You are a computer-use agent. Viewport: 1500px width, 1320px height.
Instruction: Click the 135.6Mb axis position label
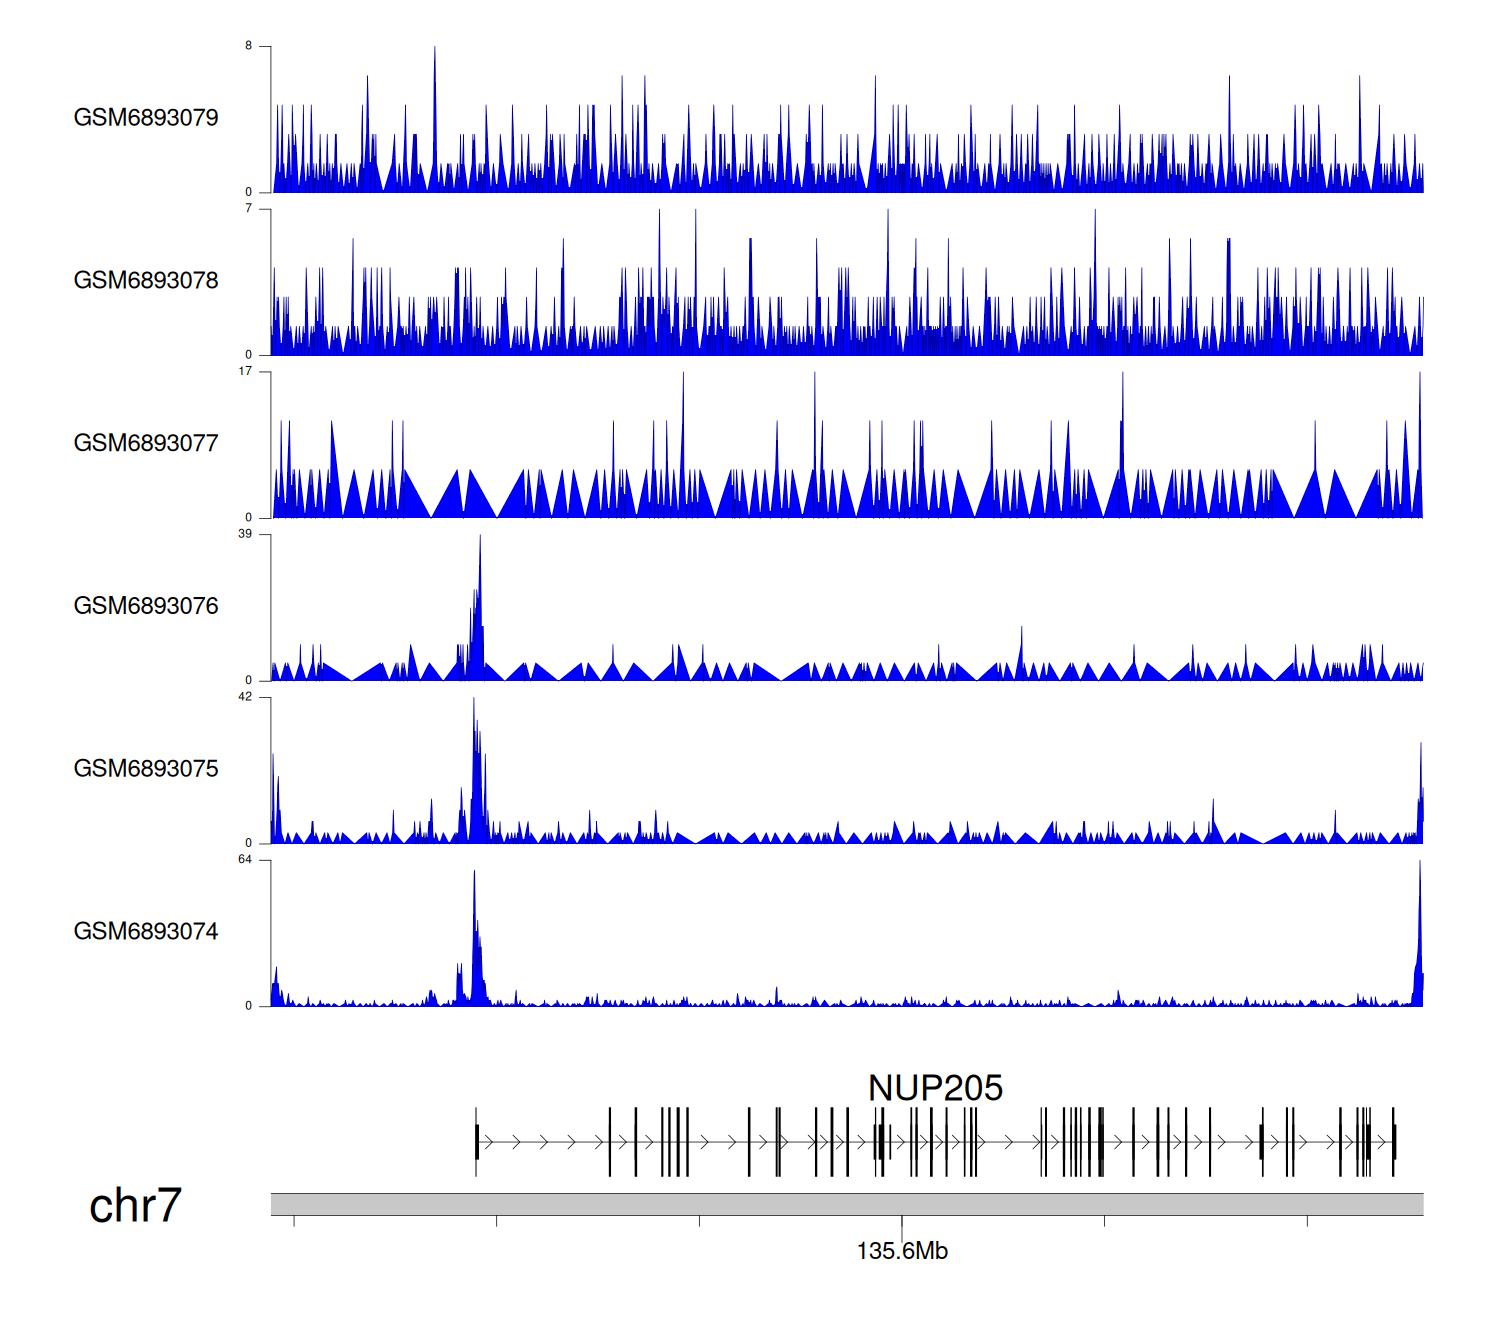tap(902, 1251)
